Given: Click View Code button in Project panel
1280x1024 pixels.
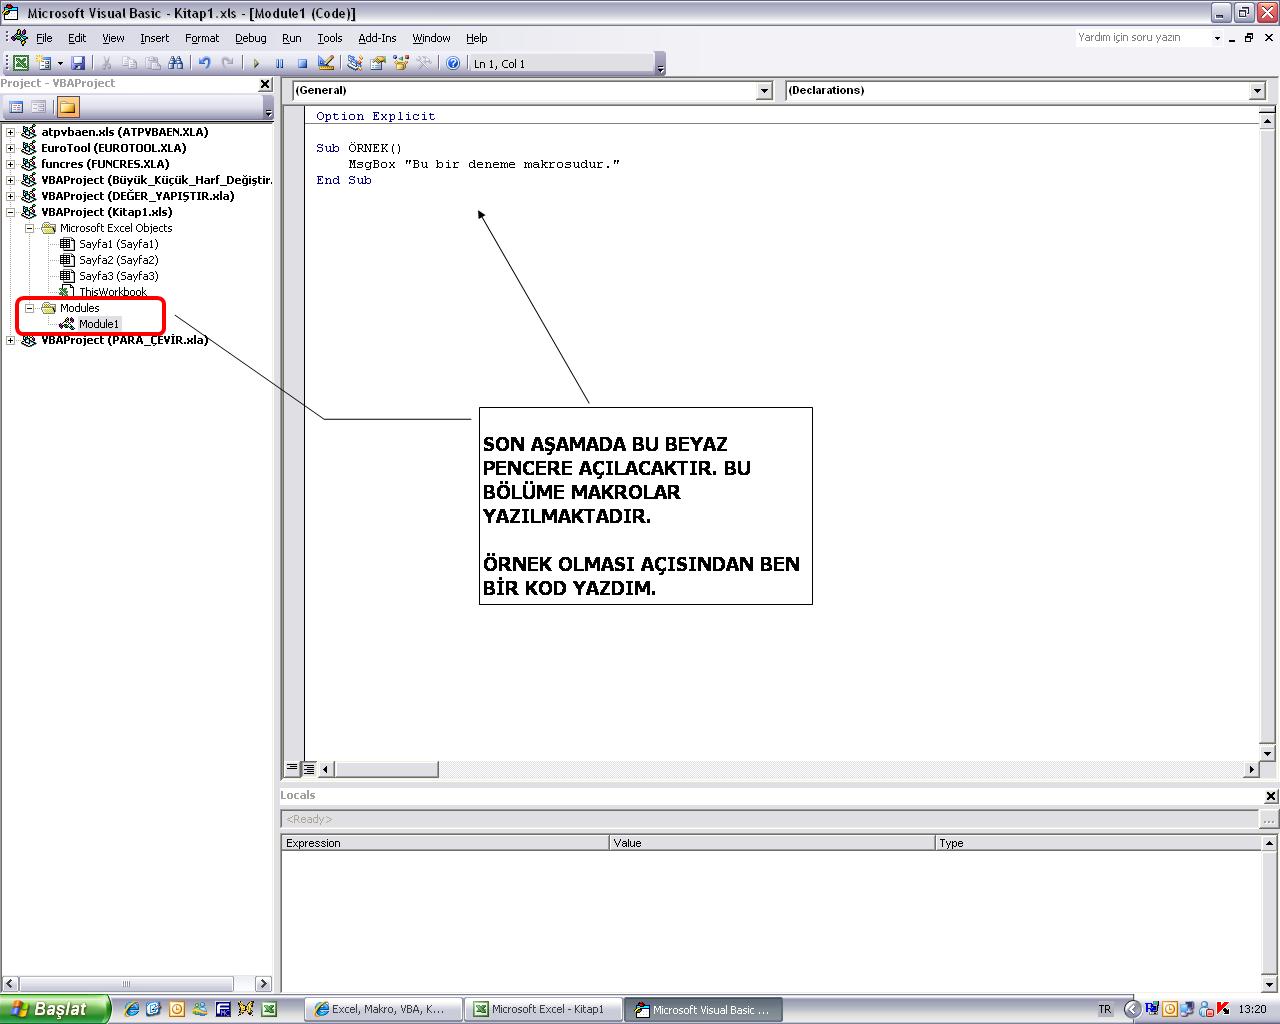Looking at the screenshot, I should click(16, 107).
